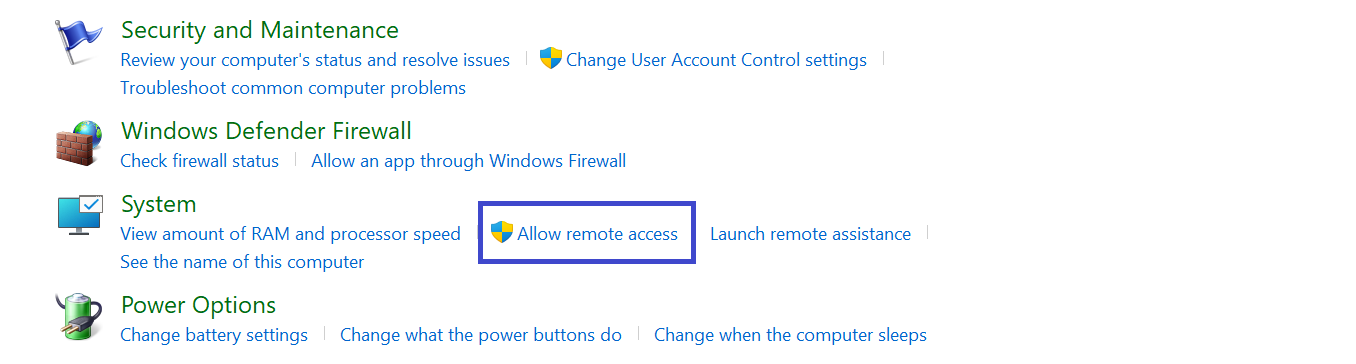Click the System monitor icon
Viewport: 1356px width, 364px height.
pyautogui.click(x=79, y=216)
